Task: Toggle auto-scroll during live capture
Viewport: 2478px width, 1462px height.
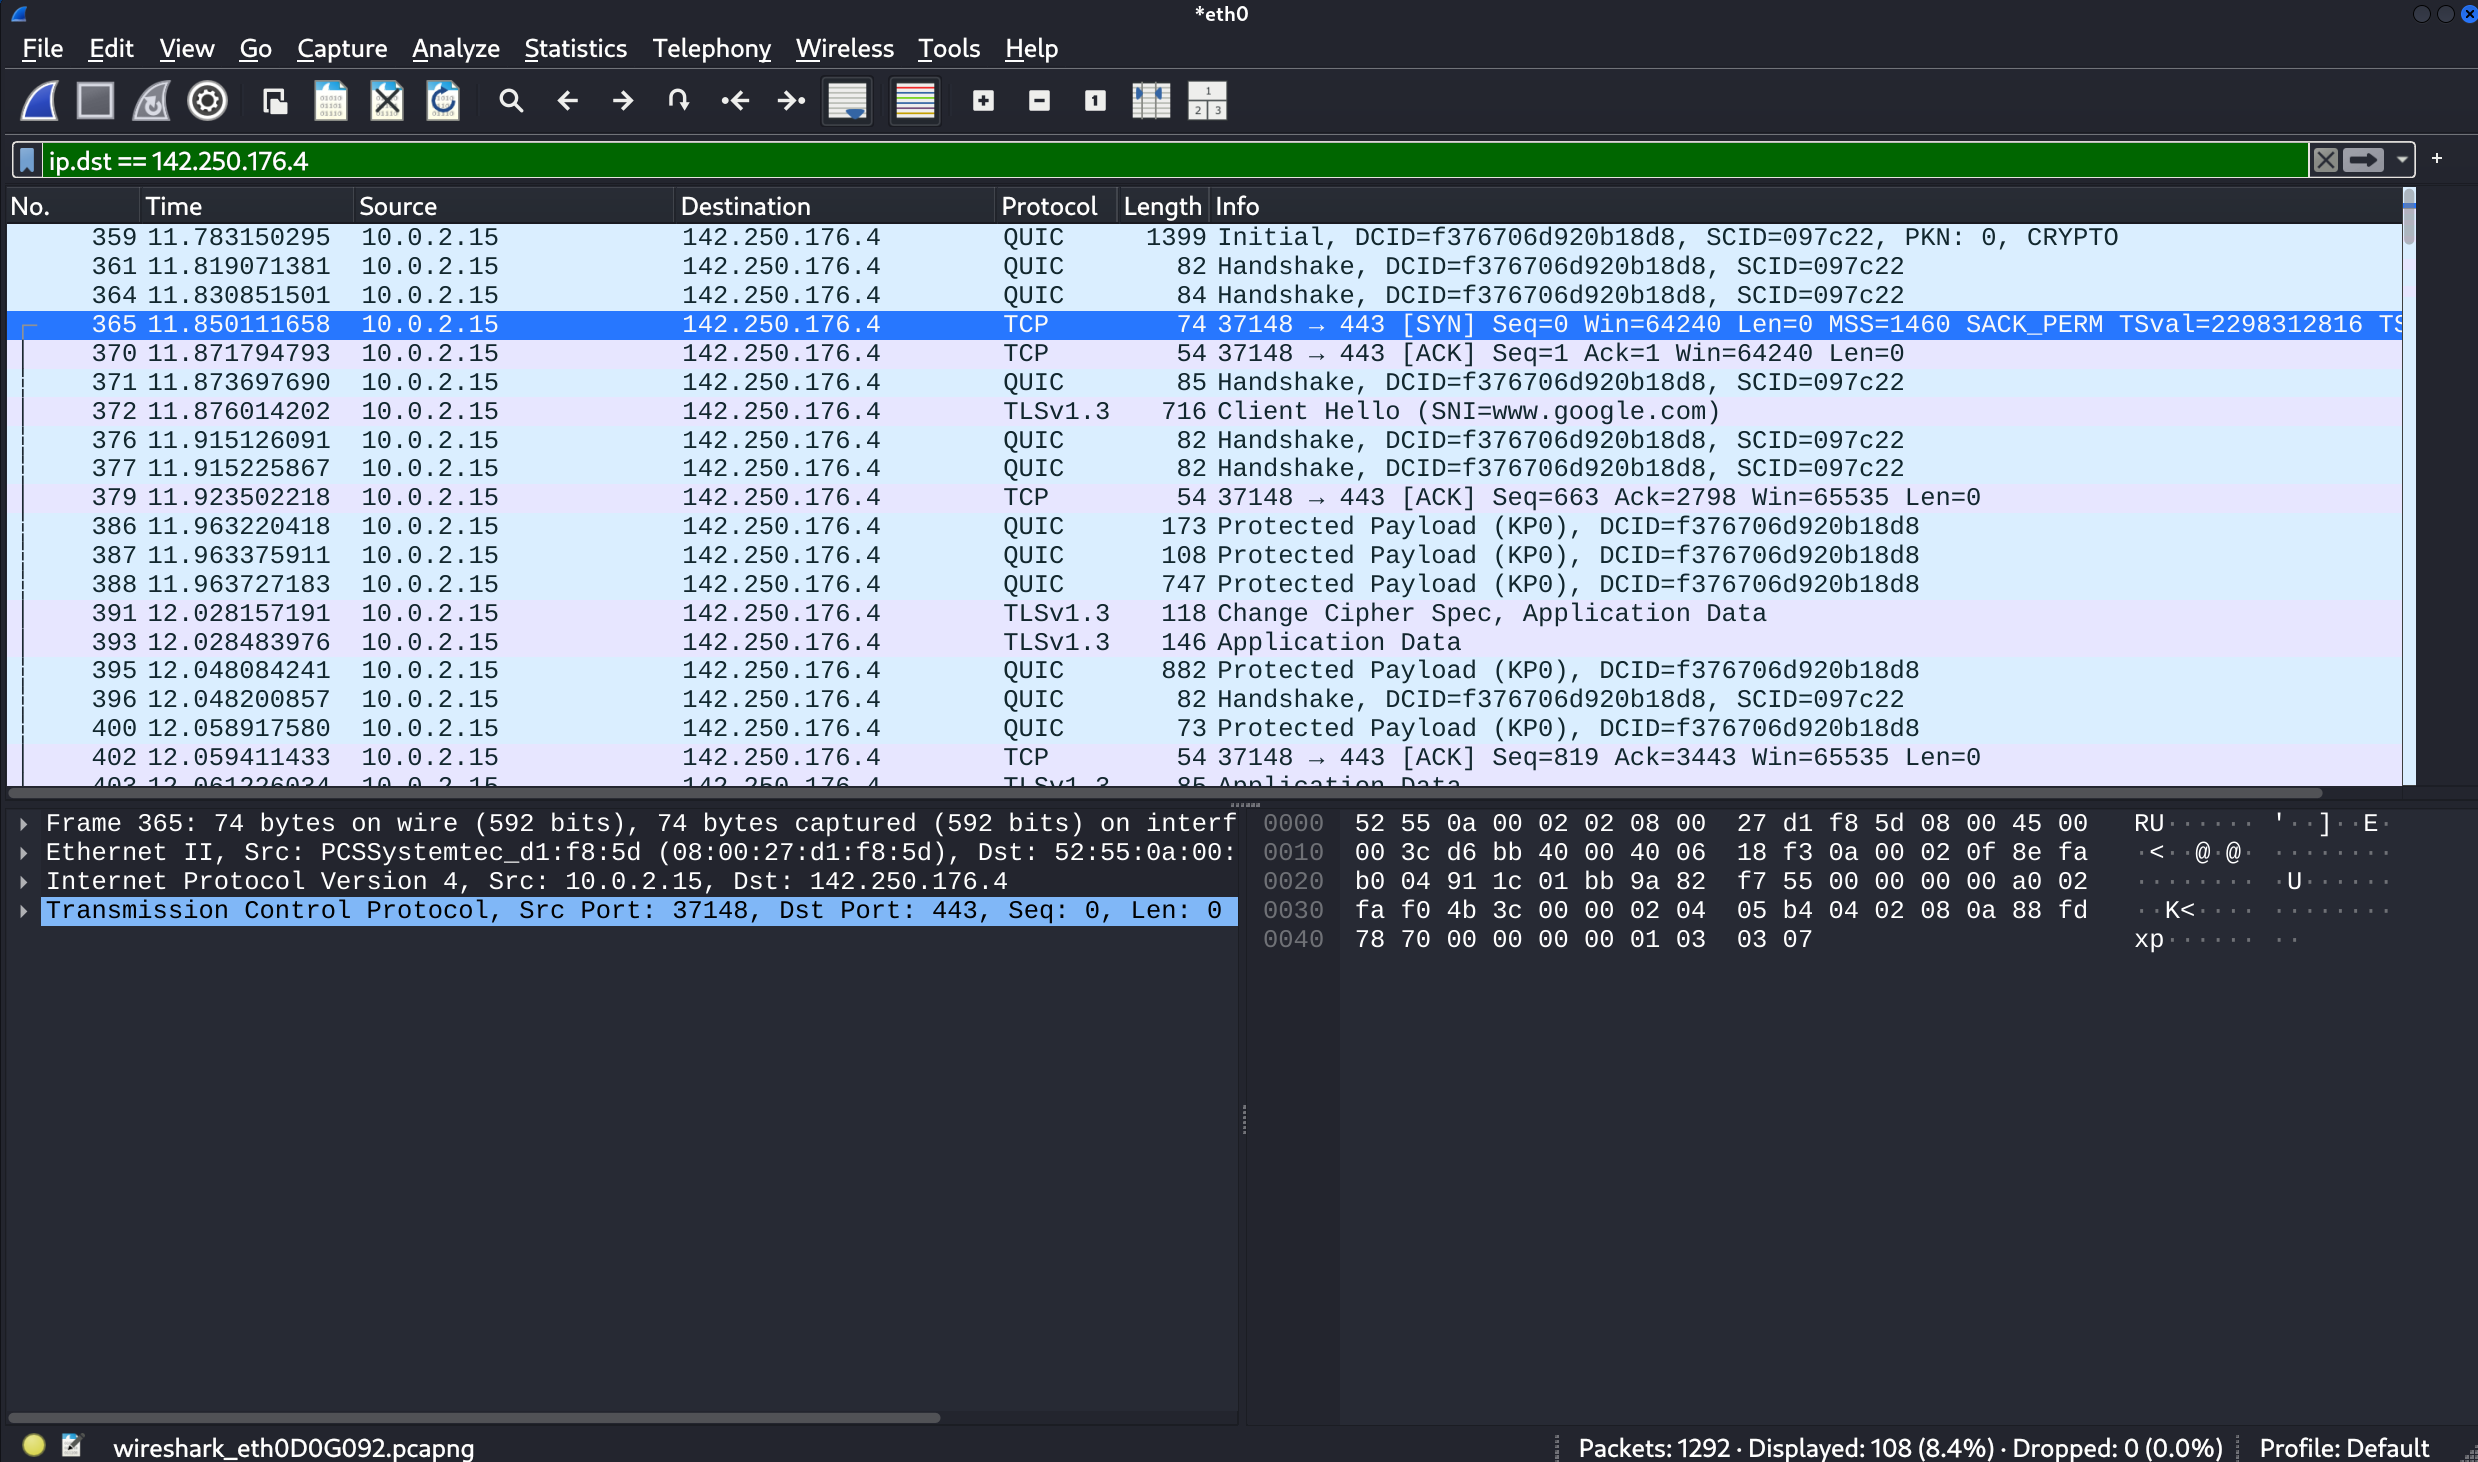Action: (x=847, y=101)
